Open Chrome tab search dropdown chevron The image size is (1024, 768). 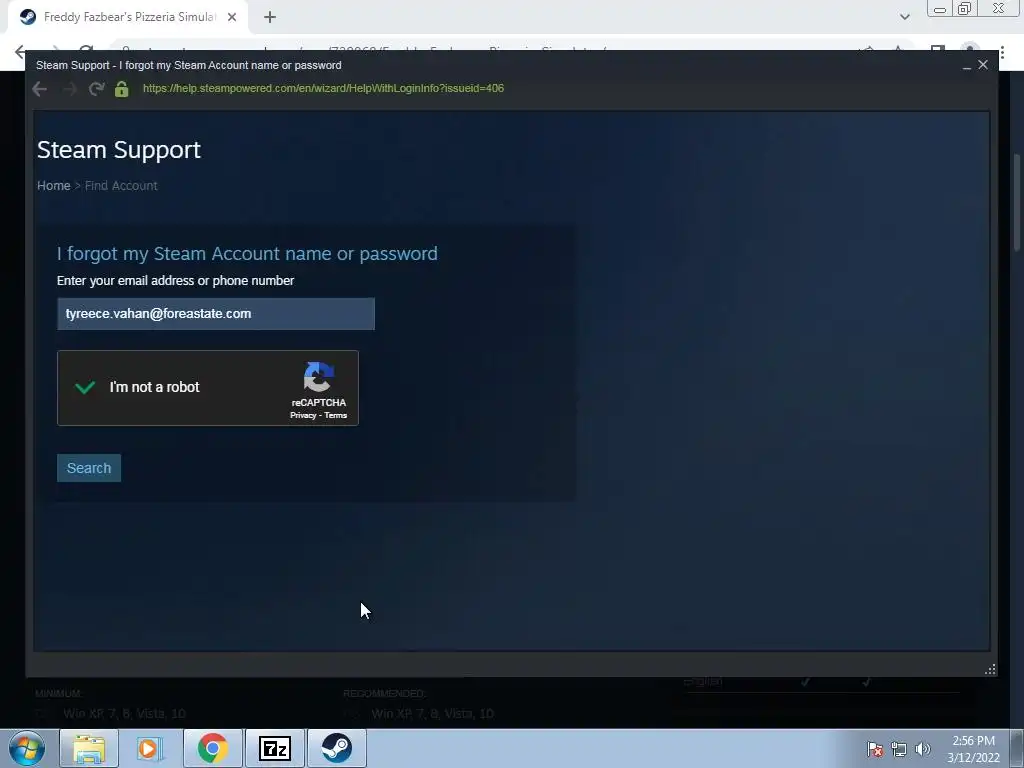(904, 17)
